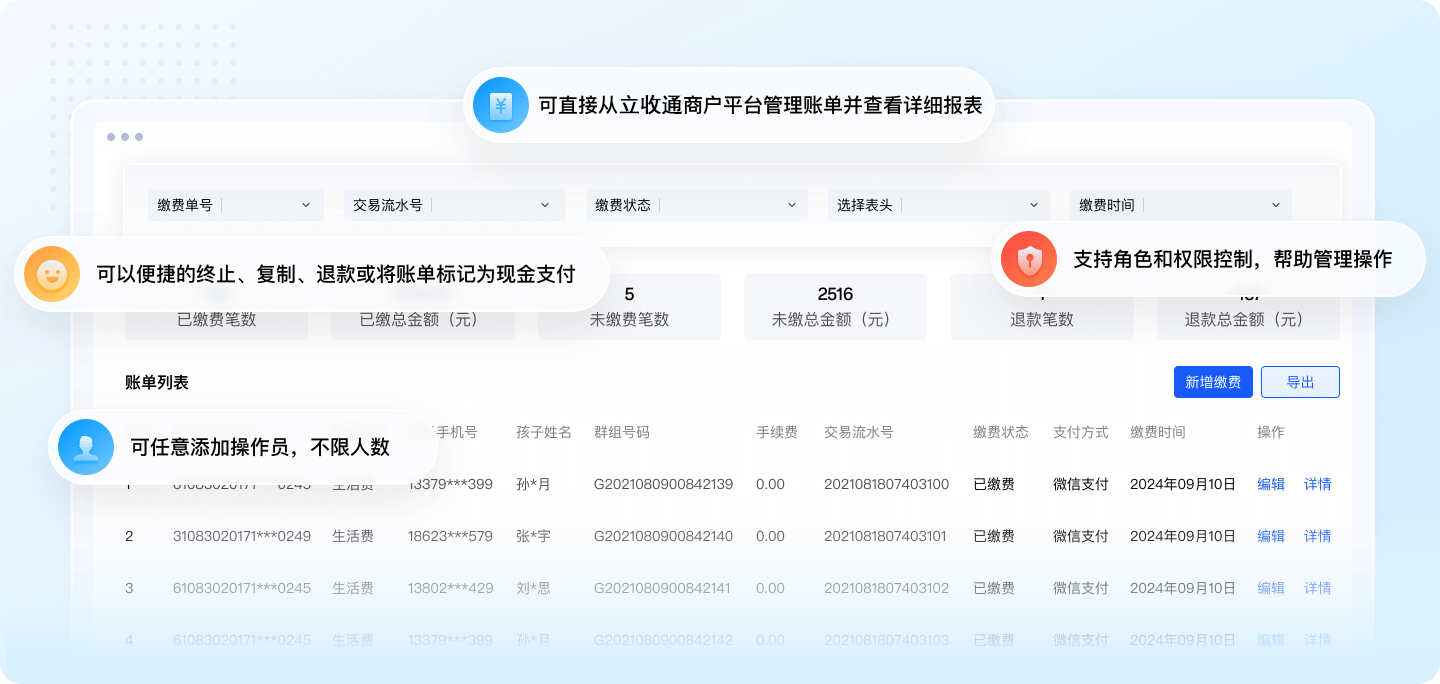Open the 缴费单号 dropdown

click(236, 205)
